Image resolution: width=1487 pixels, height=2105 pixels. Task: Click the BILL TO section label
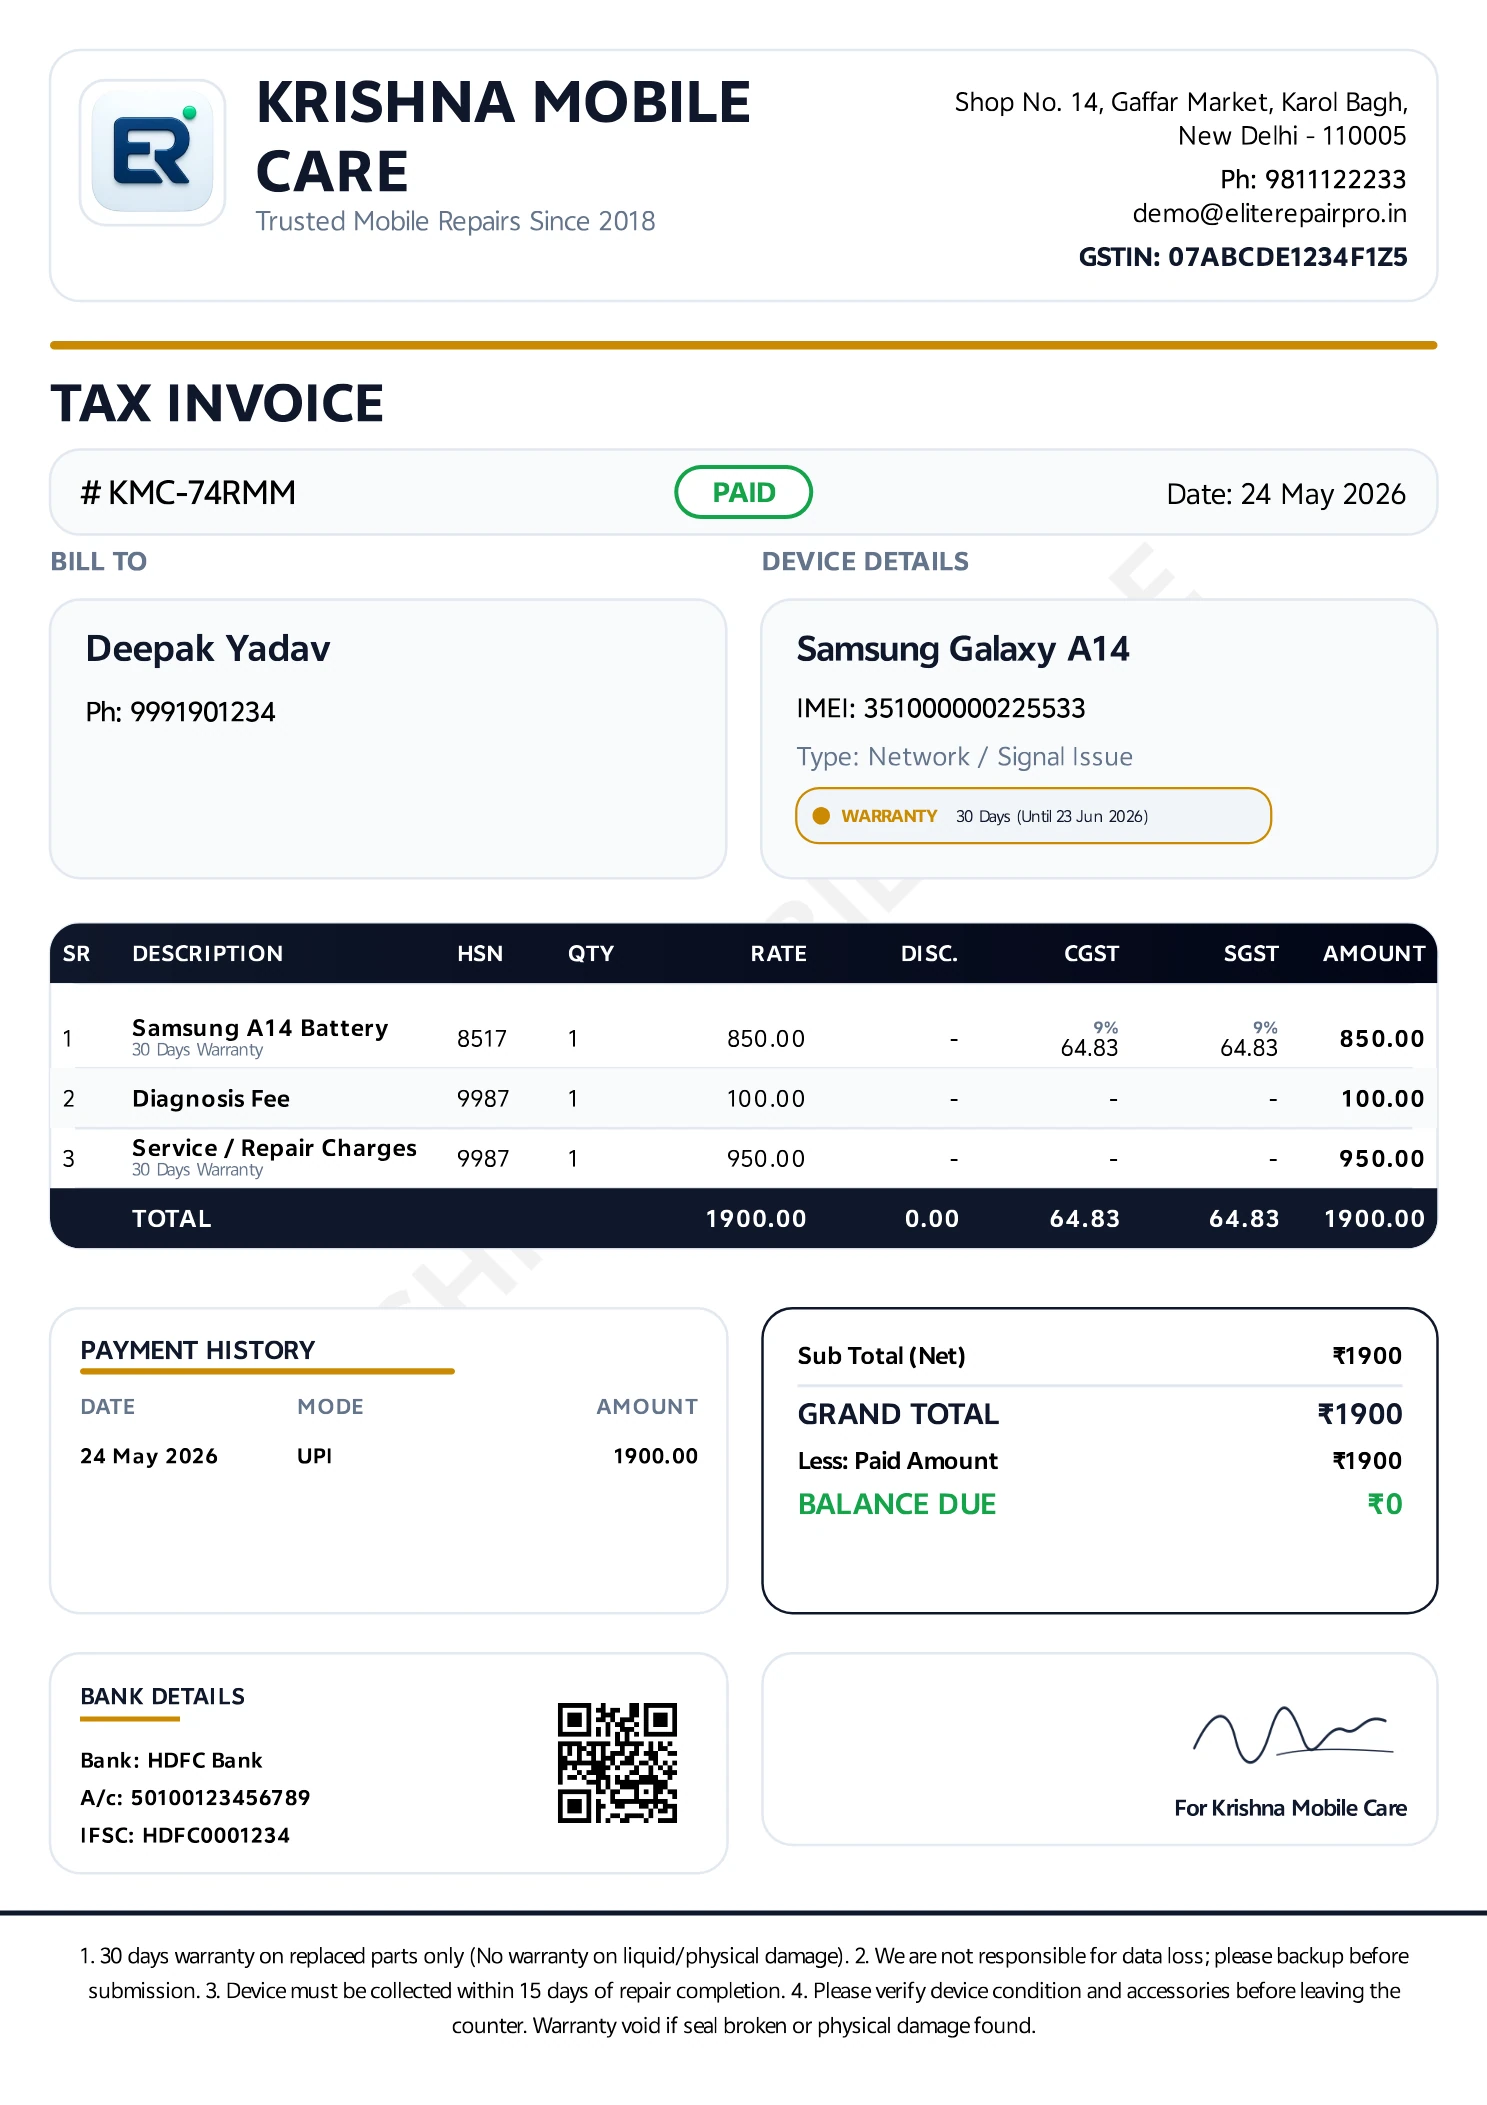99,562
